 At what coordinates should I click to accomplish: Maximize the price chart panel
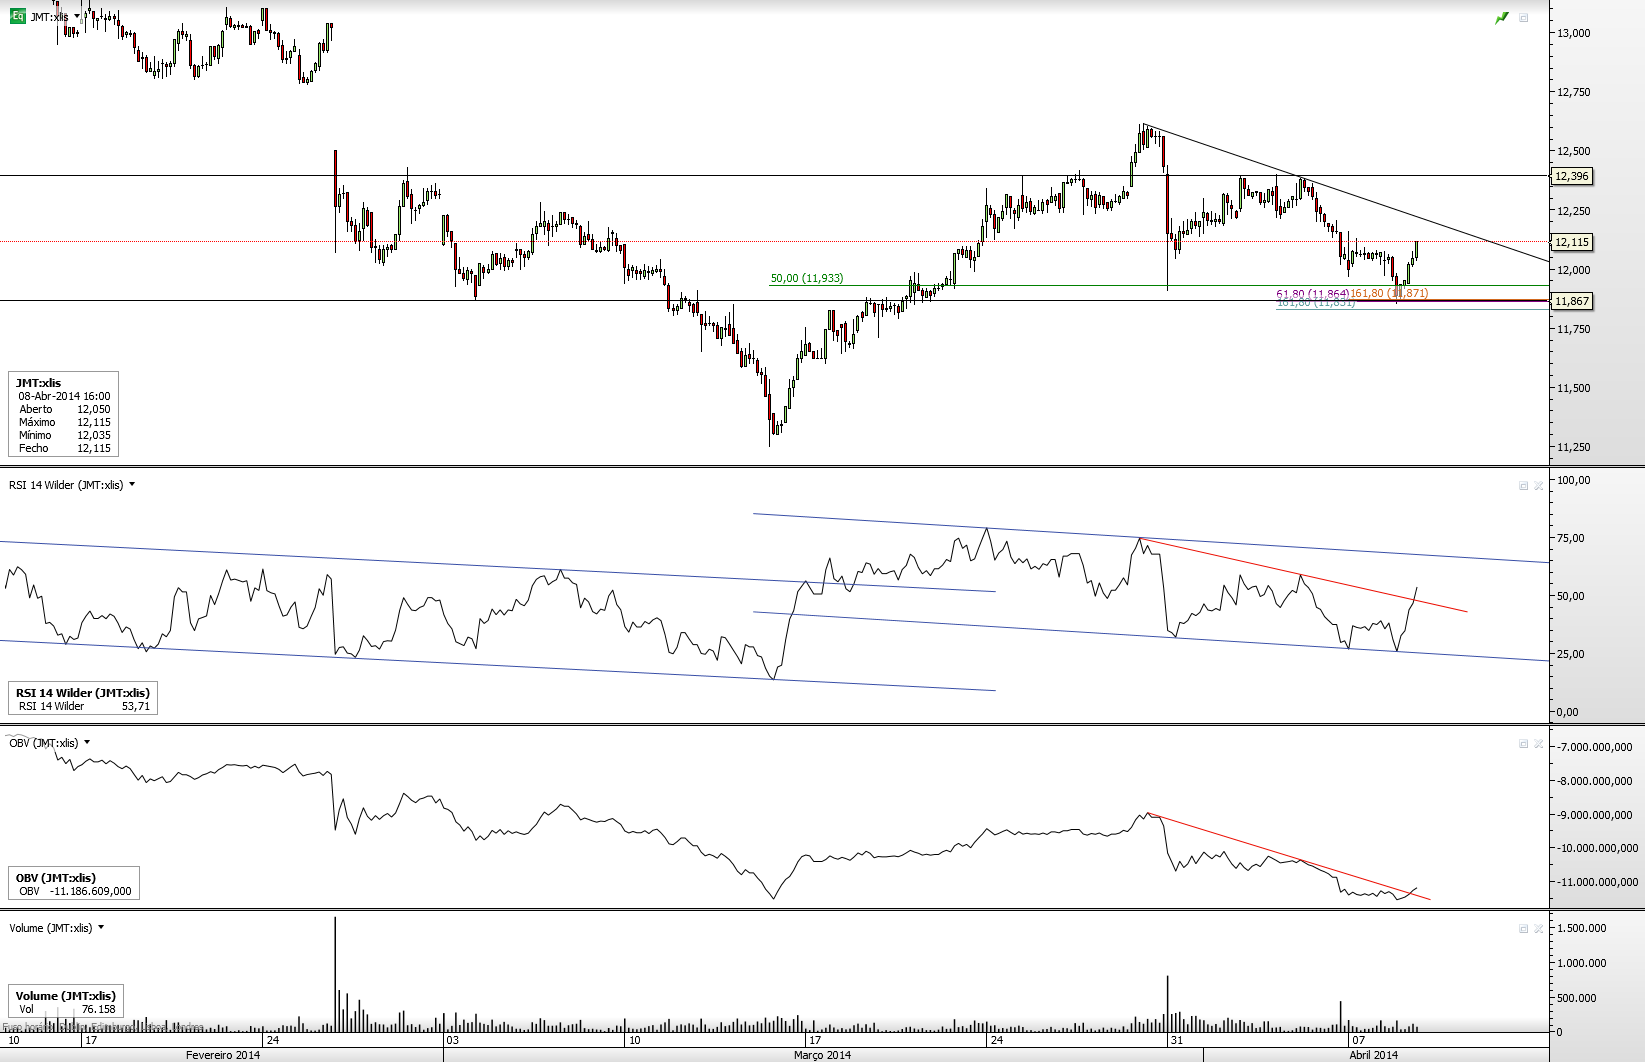(1524, 18)
